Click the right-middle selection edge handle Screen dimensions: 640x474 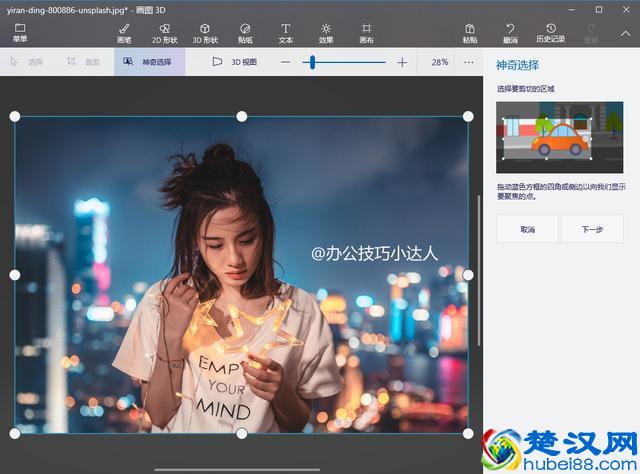pyautogui.click(x=468, y=275)
